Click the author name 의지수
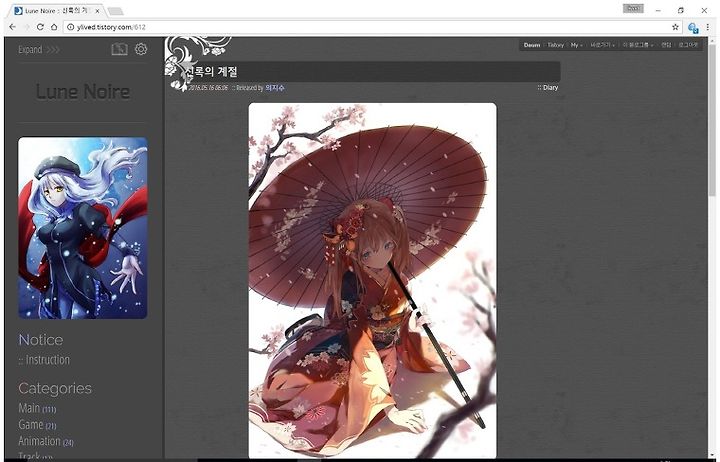This screenshot has height=462, width=720. pos(275,88)
